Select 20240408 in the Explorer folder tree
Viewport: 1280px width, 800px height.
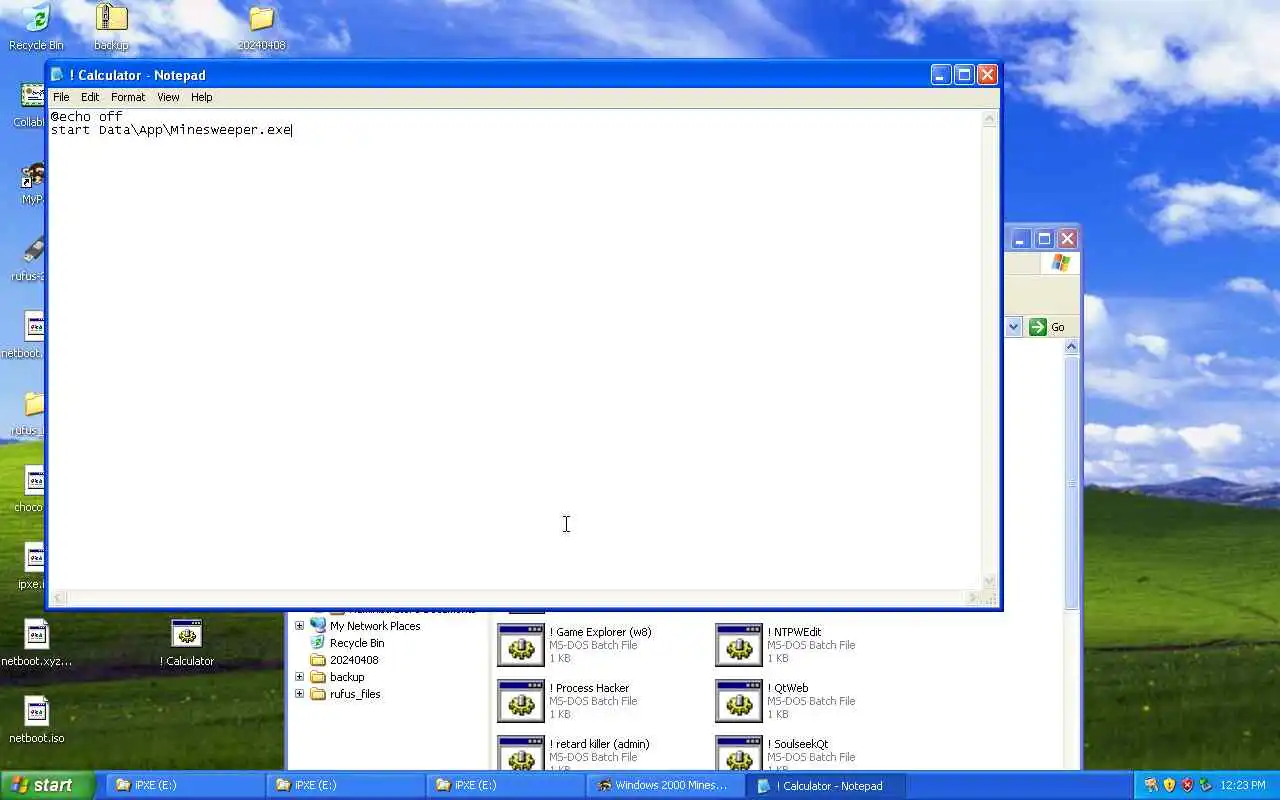tap(354, 660)
